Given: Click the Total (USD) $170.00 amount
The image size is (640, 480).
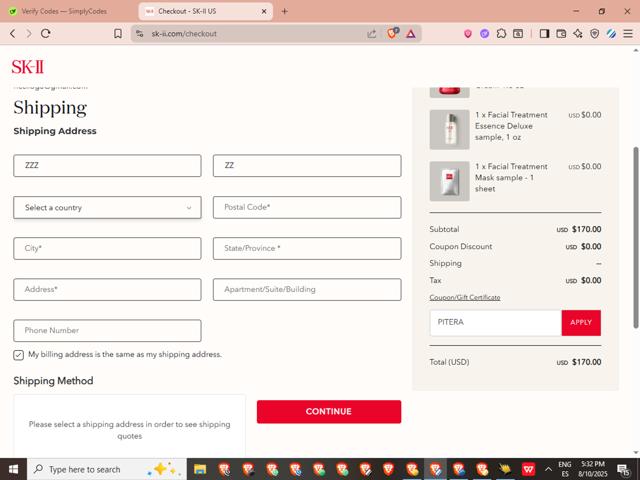Looking at the screenshot, I should [x=579, y=362].
